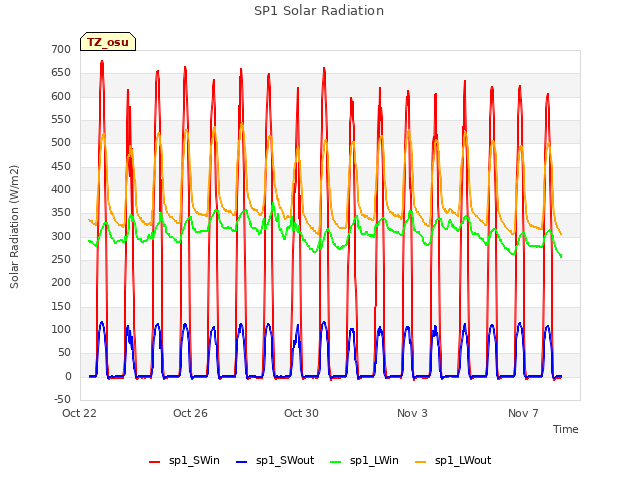This screenshot has width=640, height=480.
Task: Click the 650 y-axis tick label
Action: 61,73
